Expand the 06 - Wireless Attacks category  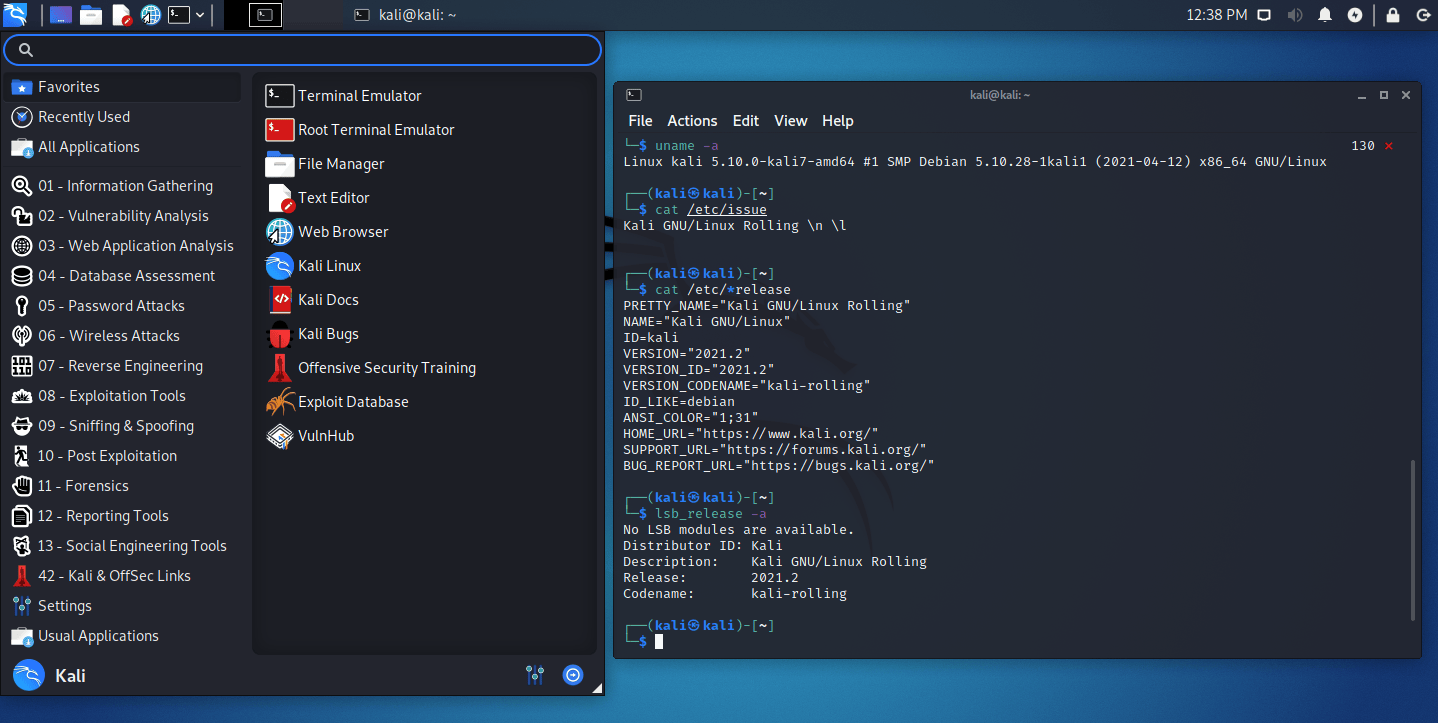pos(108,336)
